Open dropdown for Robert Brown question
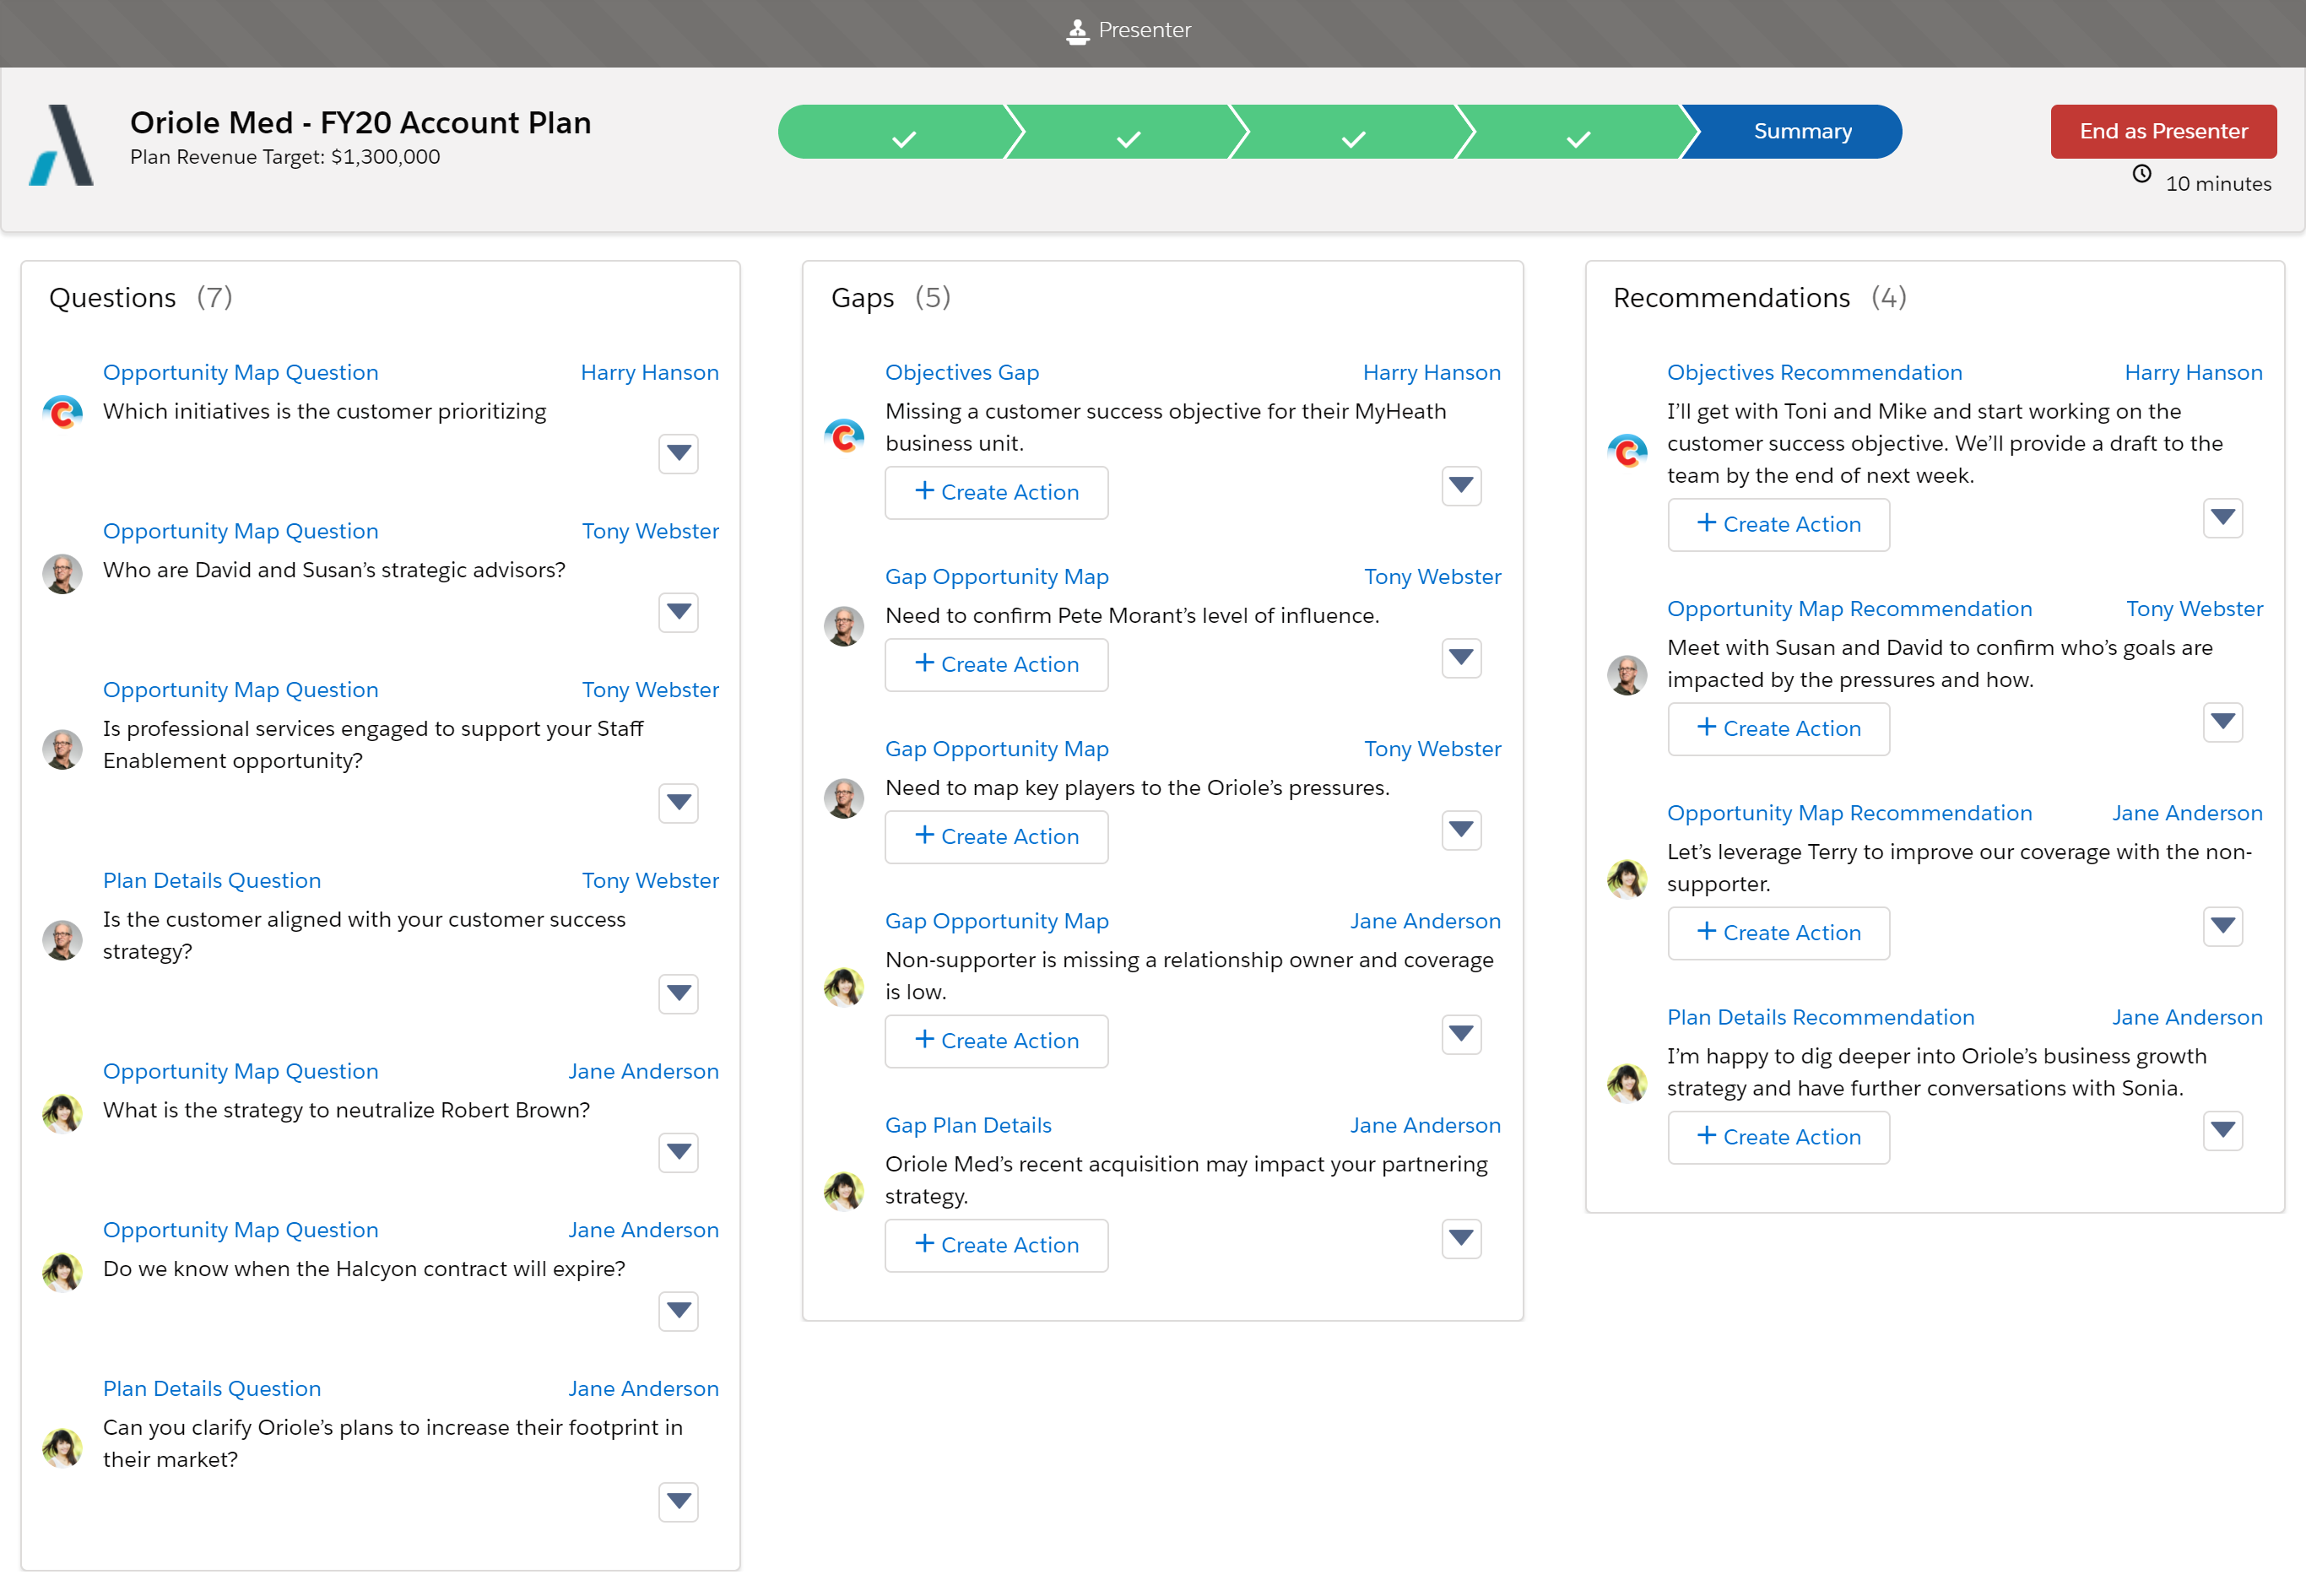The height and width of the screenshot is (1596, 2306). (679, 1153)
